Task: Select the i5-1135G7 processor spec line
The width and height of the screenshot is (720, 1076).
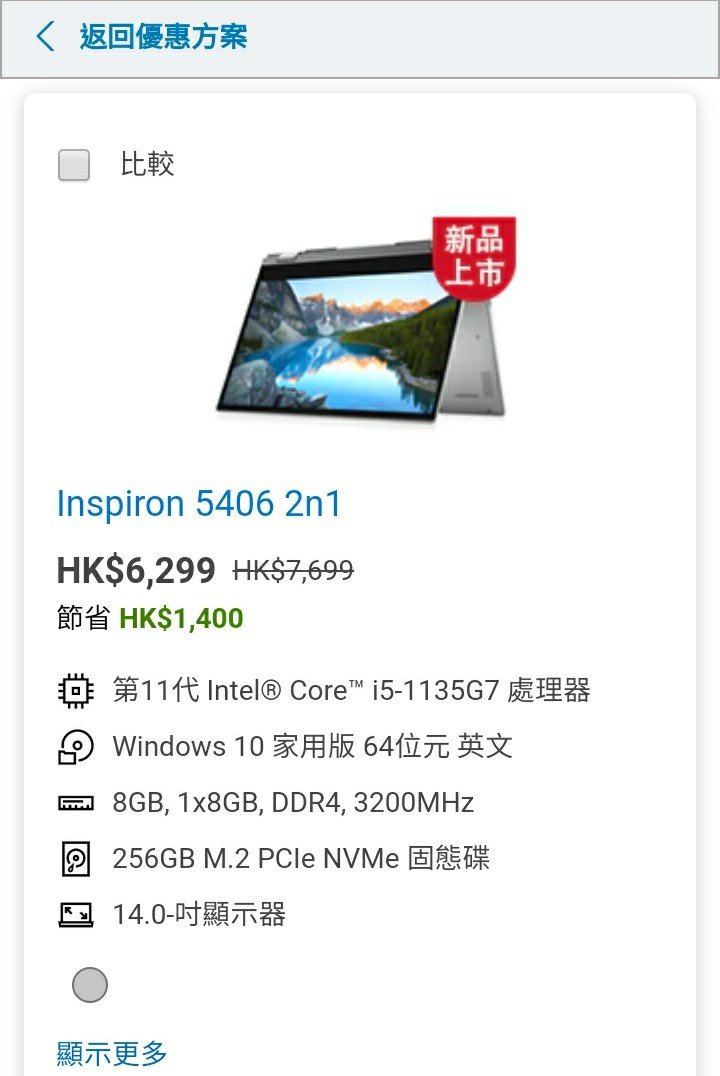Action: click(x=351, y=690)
